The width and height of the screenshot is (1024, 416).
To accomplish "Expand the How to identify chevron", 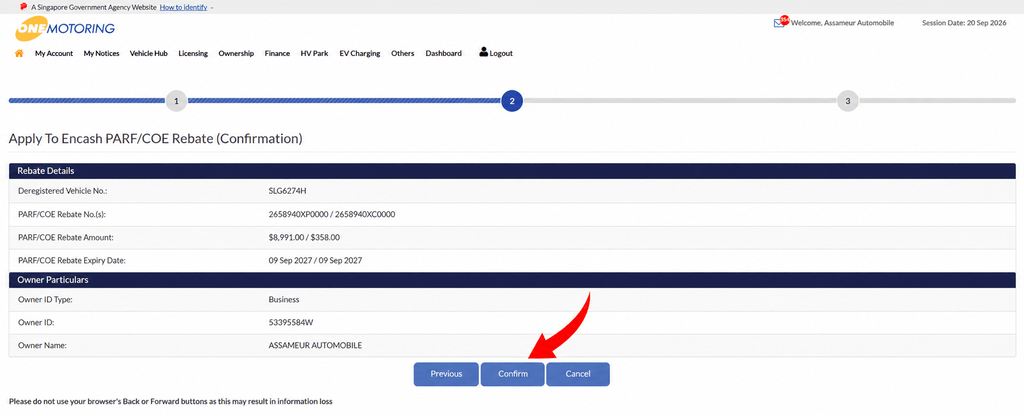I will tap(212, 8).
